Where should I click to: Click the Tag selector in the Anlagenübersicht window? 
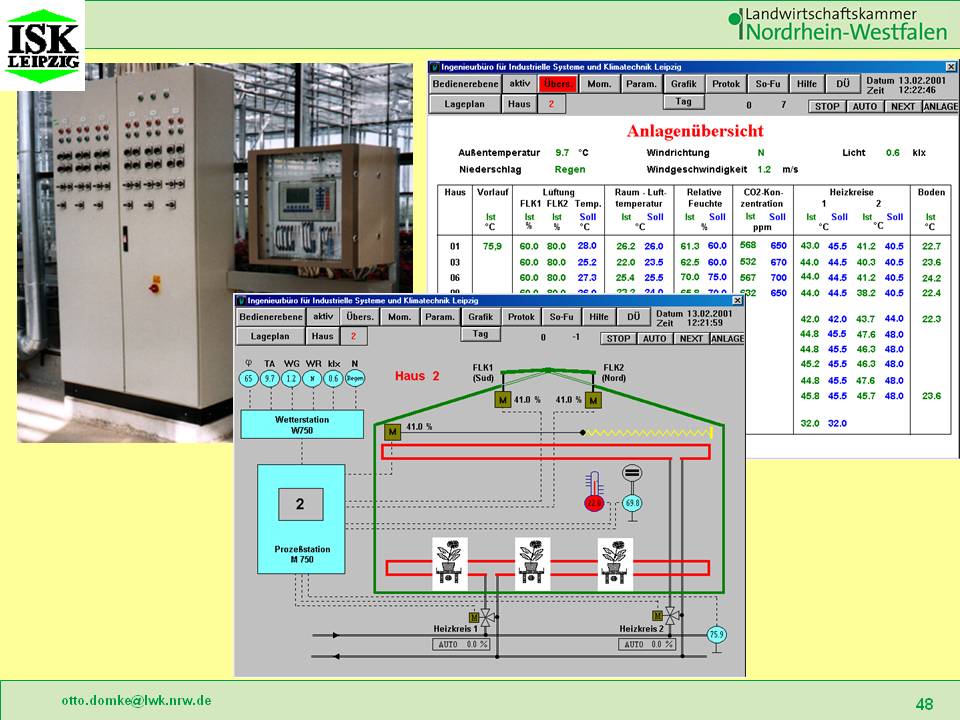683,102
